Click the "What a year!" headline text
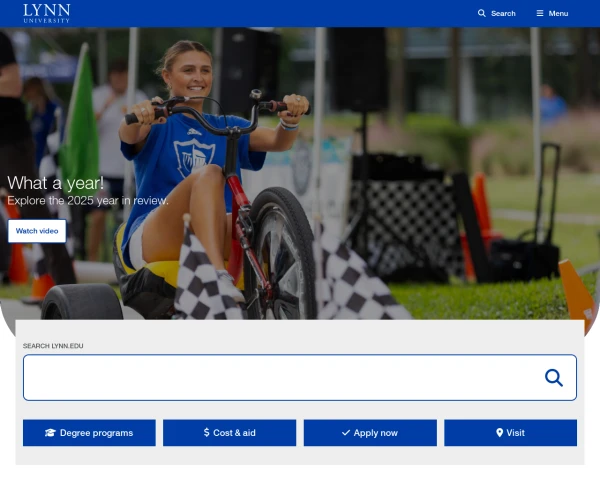 tap(55, 183)
